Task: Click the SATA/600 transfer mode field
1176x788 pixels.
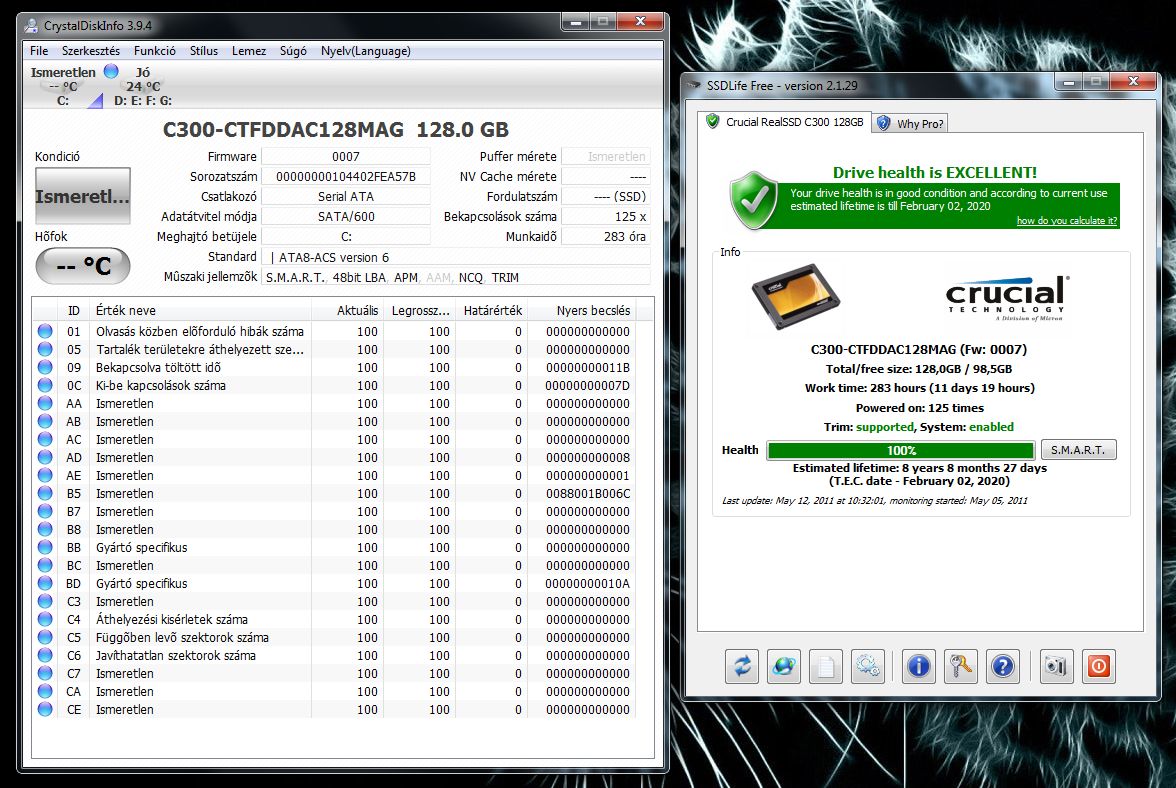Action: (346, 216)
